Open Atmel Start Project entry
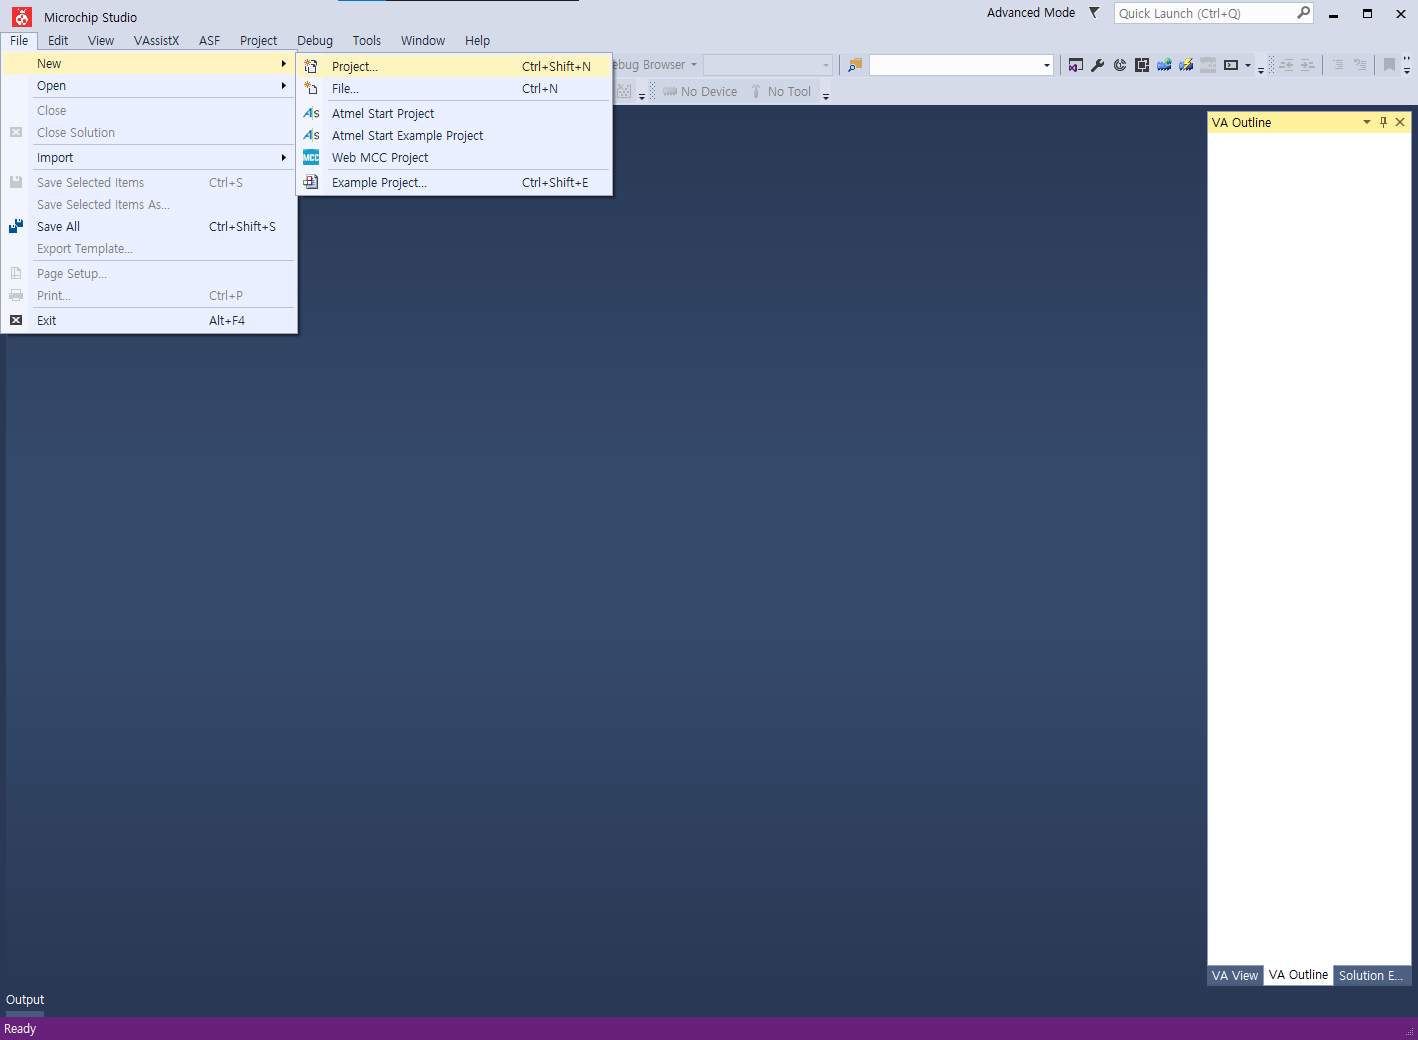 [455, 113]
